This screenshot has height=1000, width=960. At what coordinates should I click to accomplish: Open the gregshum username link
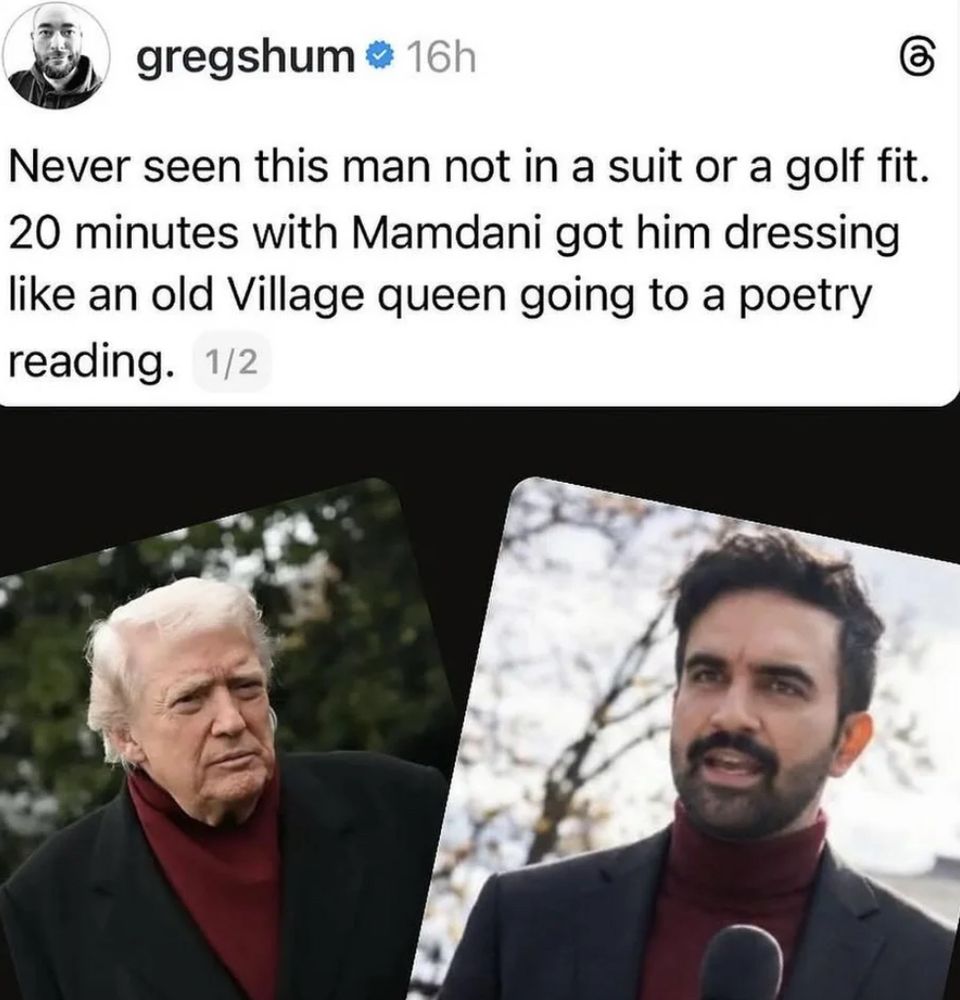246,59
